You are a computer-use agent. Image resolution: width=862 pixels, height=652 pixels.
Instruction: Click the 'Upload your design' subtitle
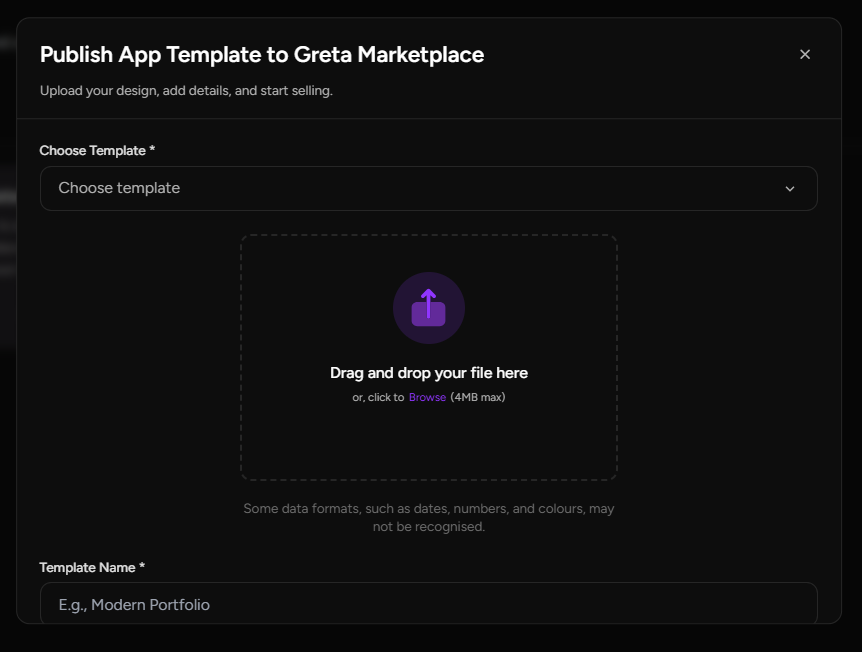[186, 91]
